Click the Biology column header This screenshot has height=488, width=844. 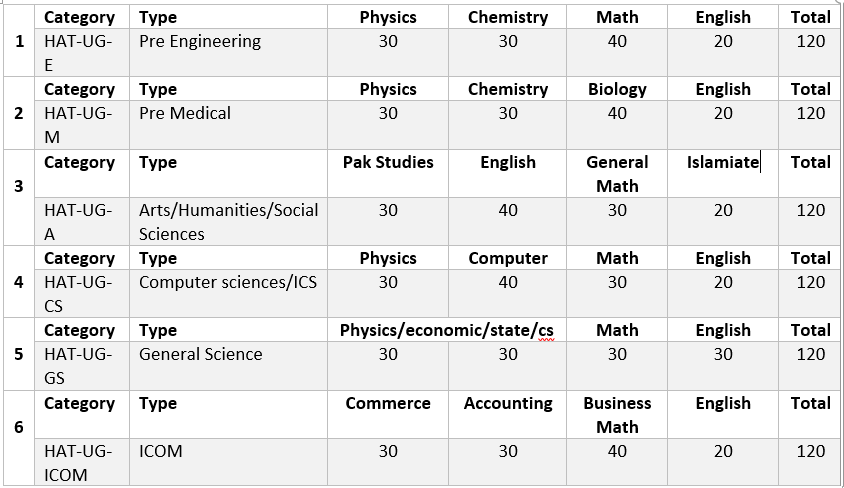[617, 89]
